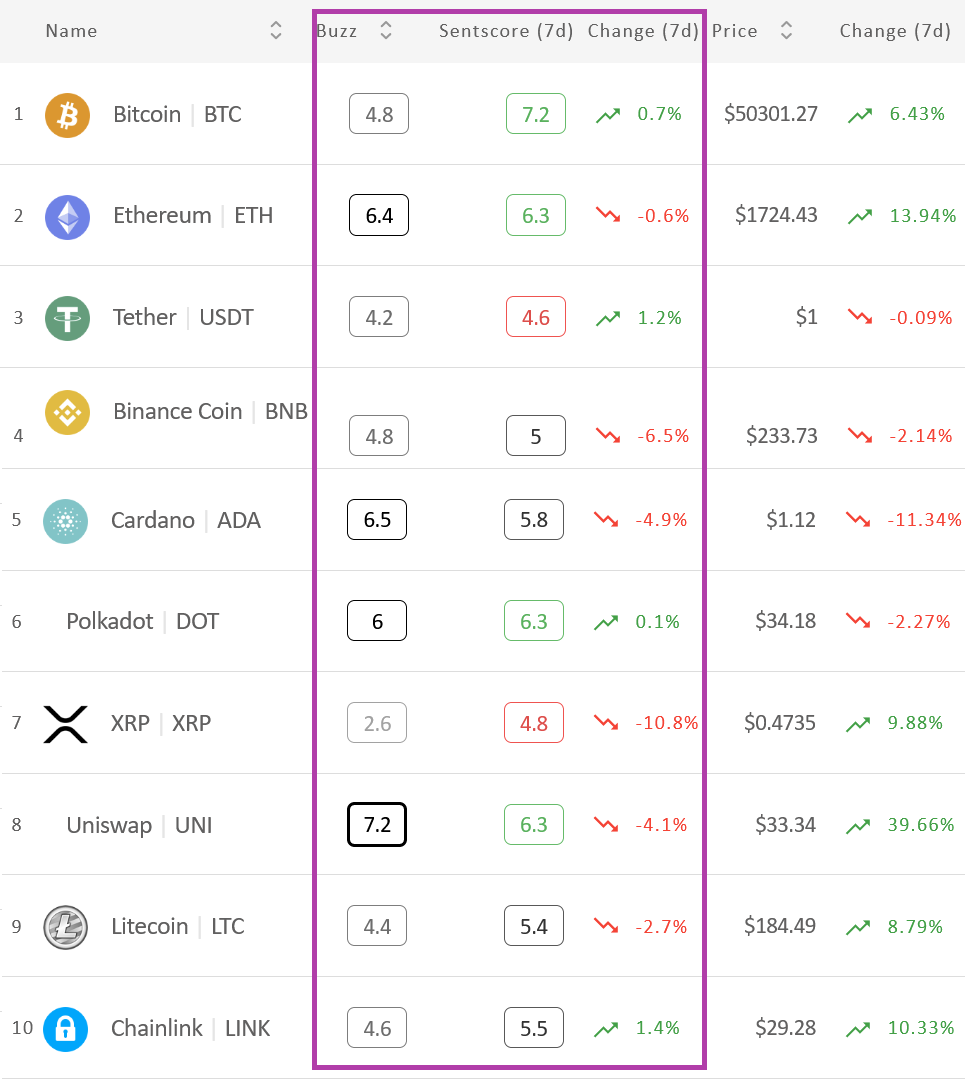
Task: Click the Bitcoin orange logo icon
Action: pos(68,115)
